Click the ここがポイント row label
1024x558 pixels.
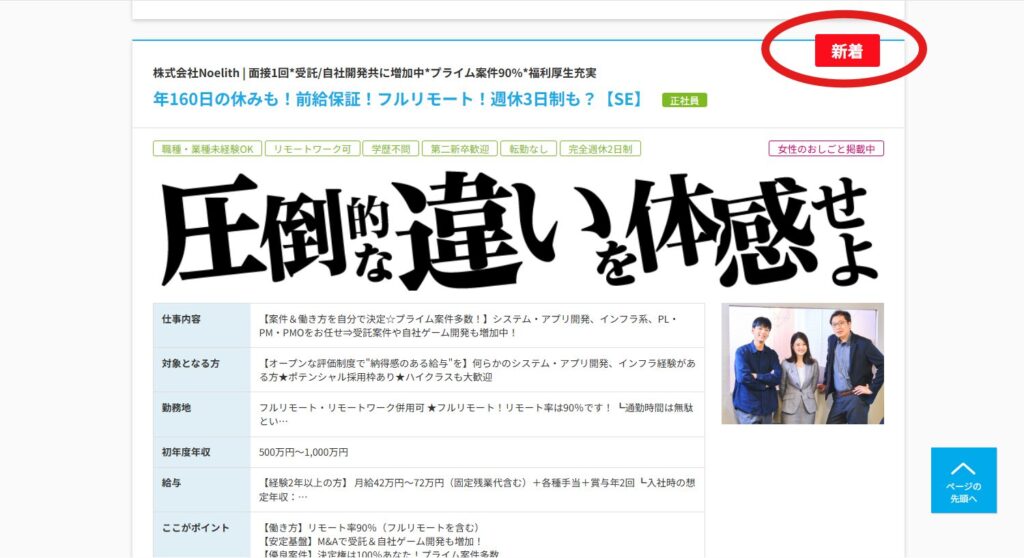(195, 528)
